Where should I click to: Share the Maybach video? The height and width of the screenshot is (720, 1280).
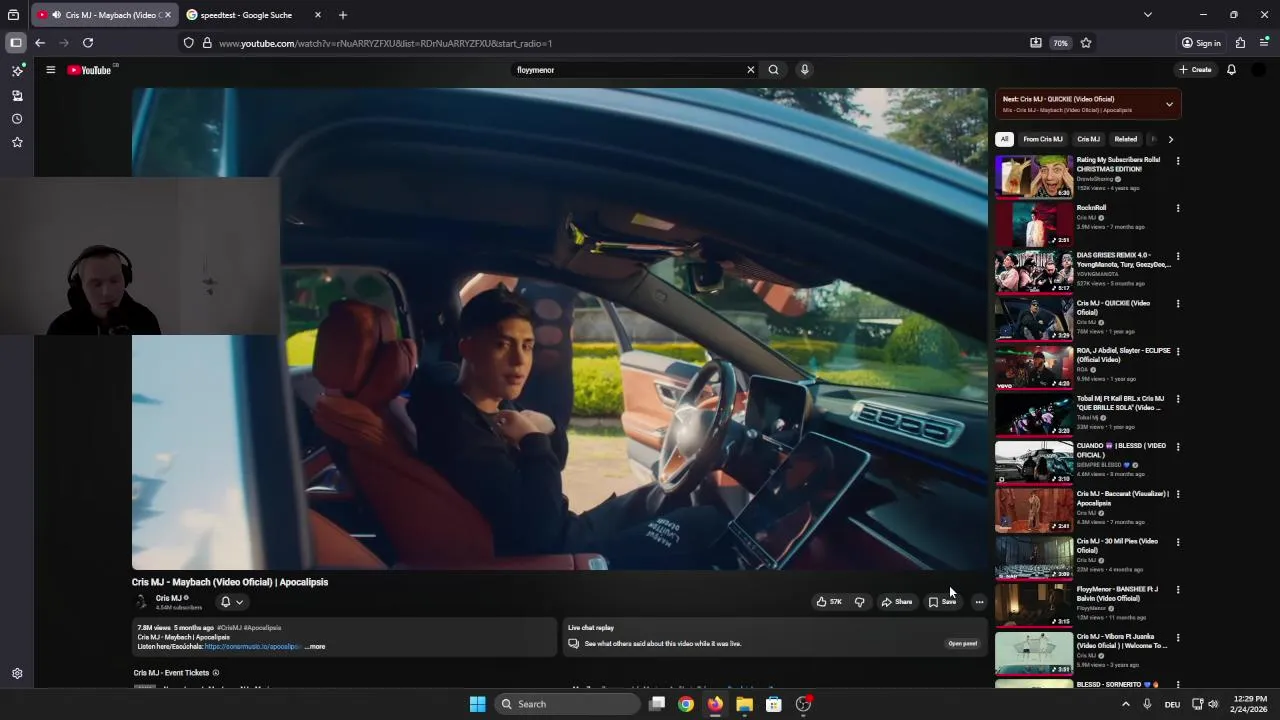point(896,602)
